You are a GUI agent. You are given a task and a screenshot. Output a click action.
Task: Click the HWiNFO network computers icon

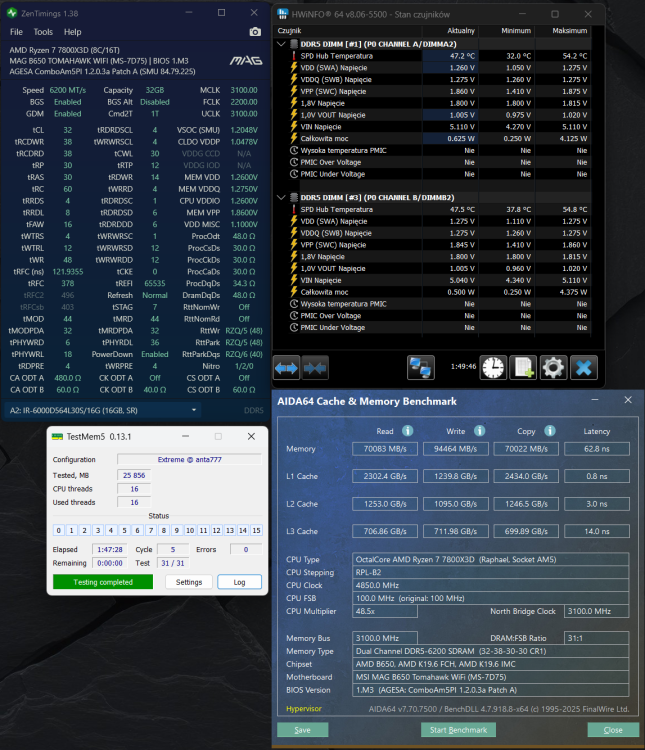coord(421,368)
